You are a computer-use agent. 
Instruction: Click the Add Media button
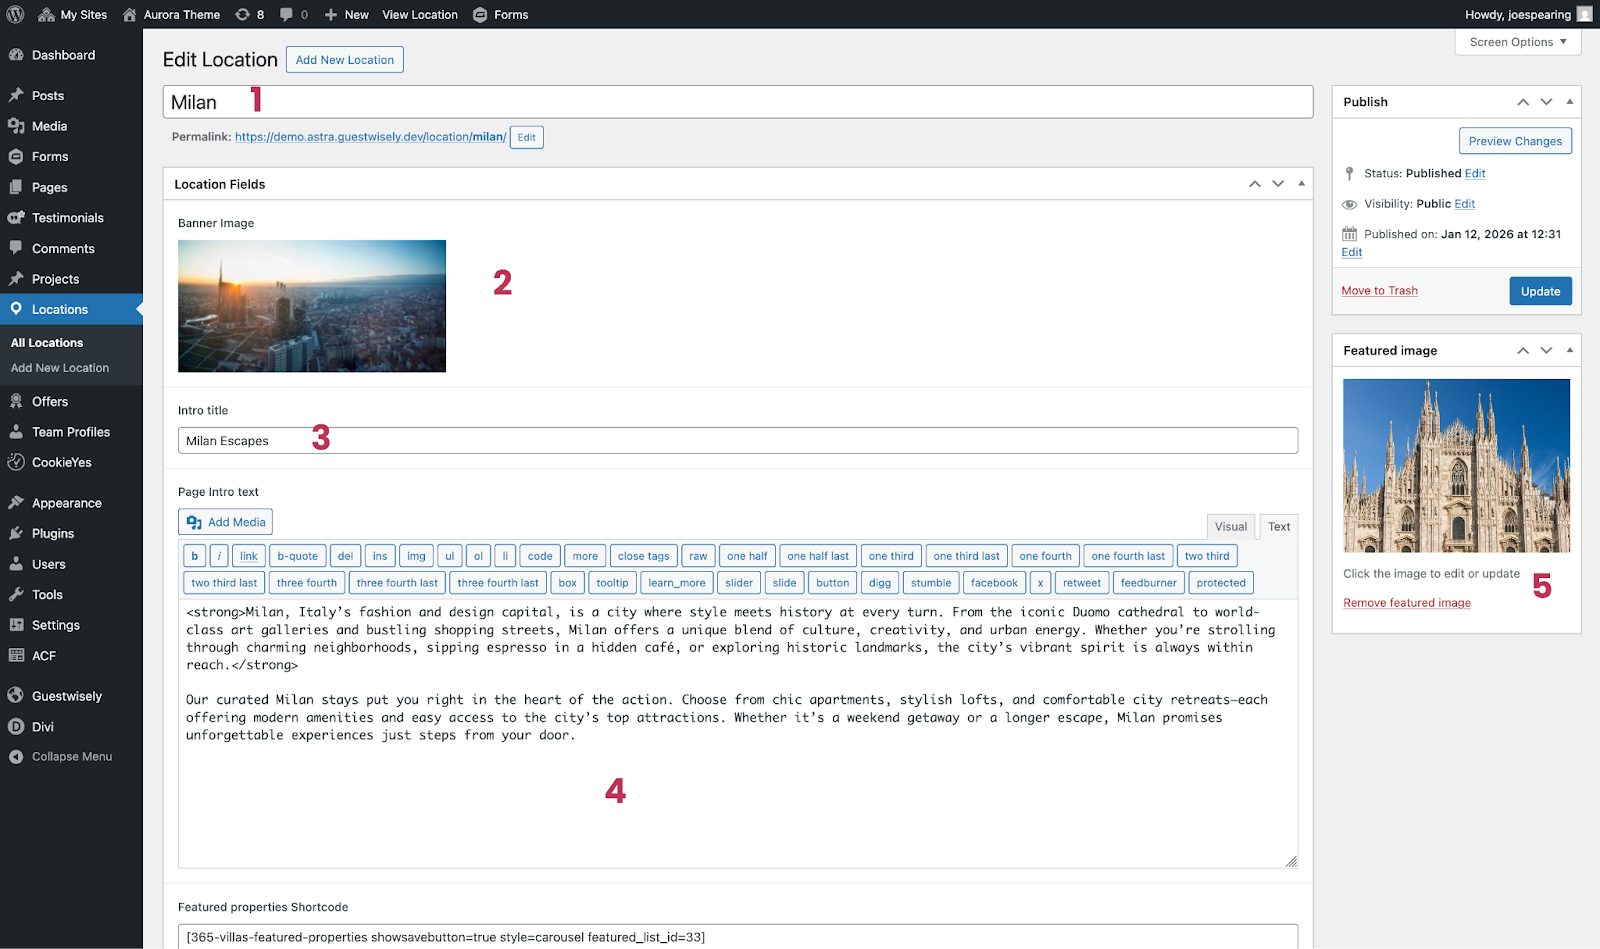tap(226, 522)
